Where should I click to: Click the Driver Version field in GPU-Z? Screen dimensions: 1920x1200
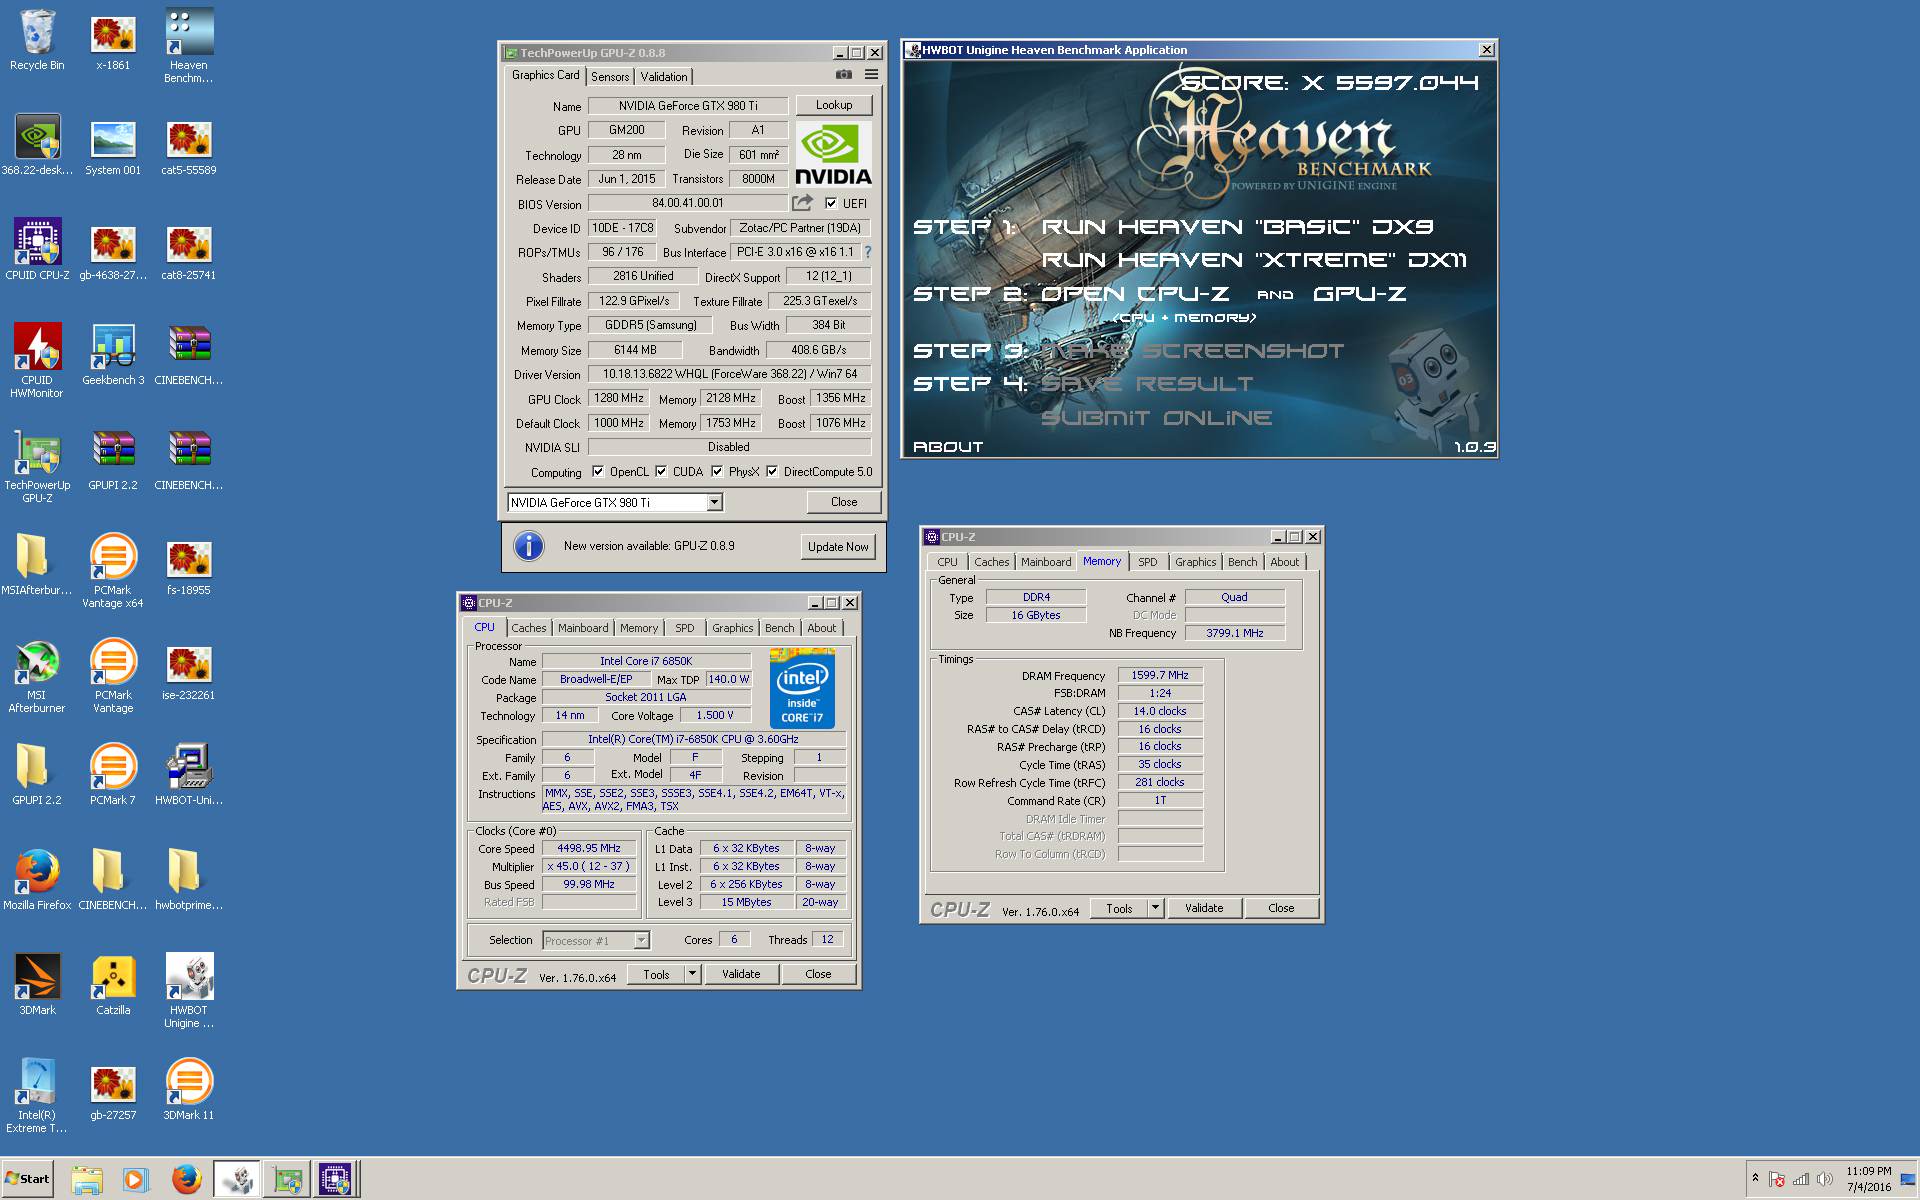(x=730, y=374)
